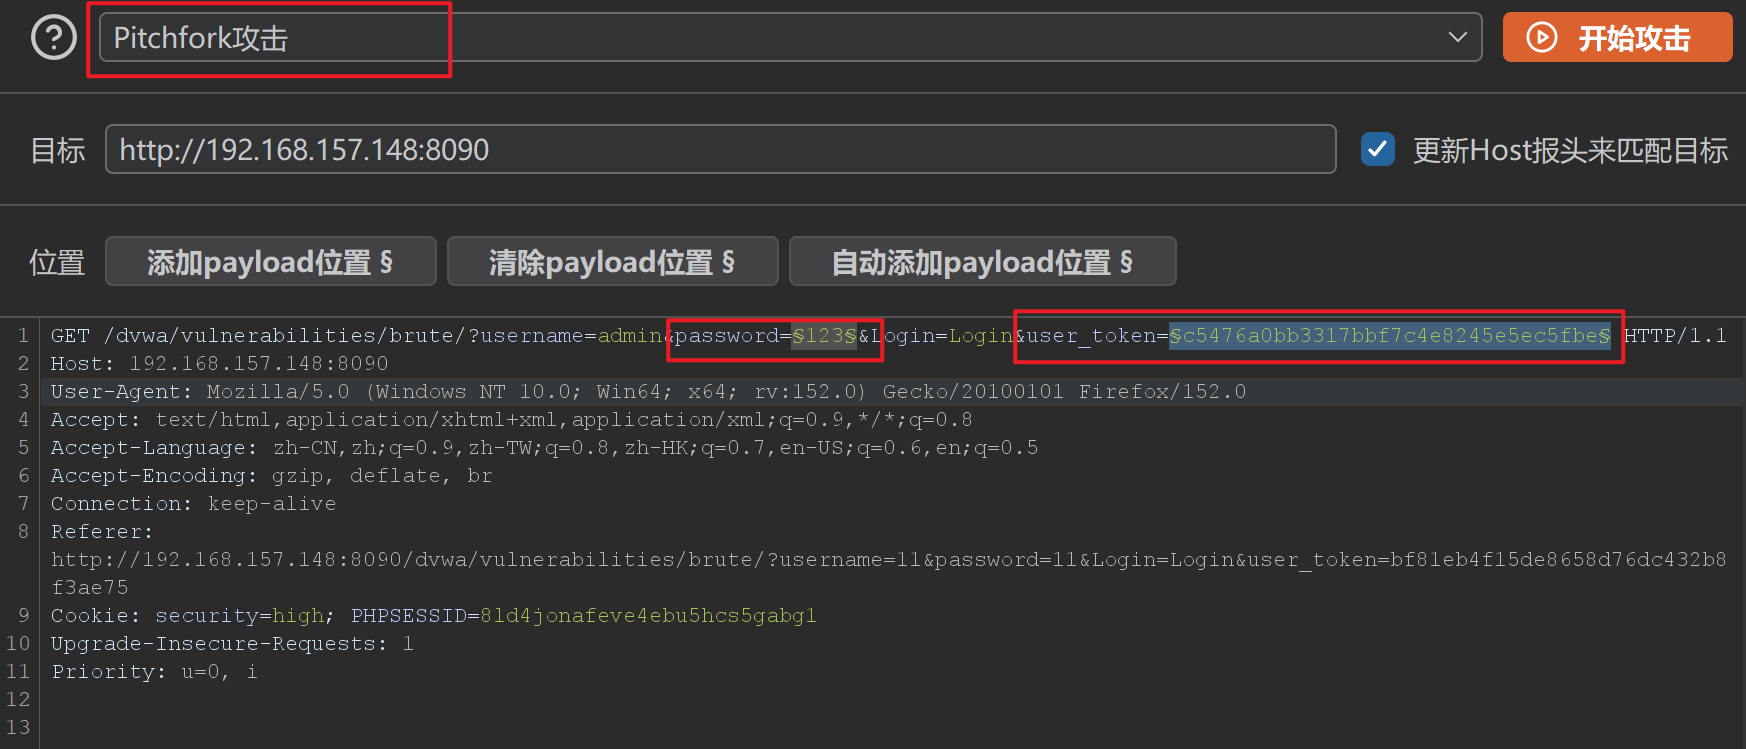
Task: Click the 目标 target URL input field
Action: coord(720,149)
